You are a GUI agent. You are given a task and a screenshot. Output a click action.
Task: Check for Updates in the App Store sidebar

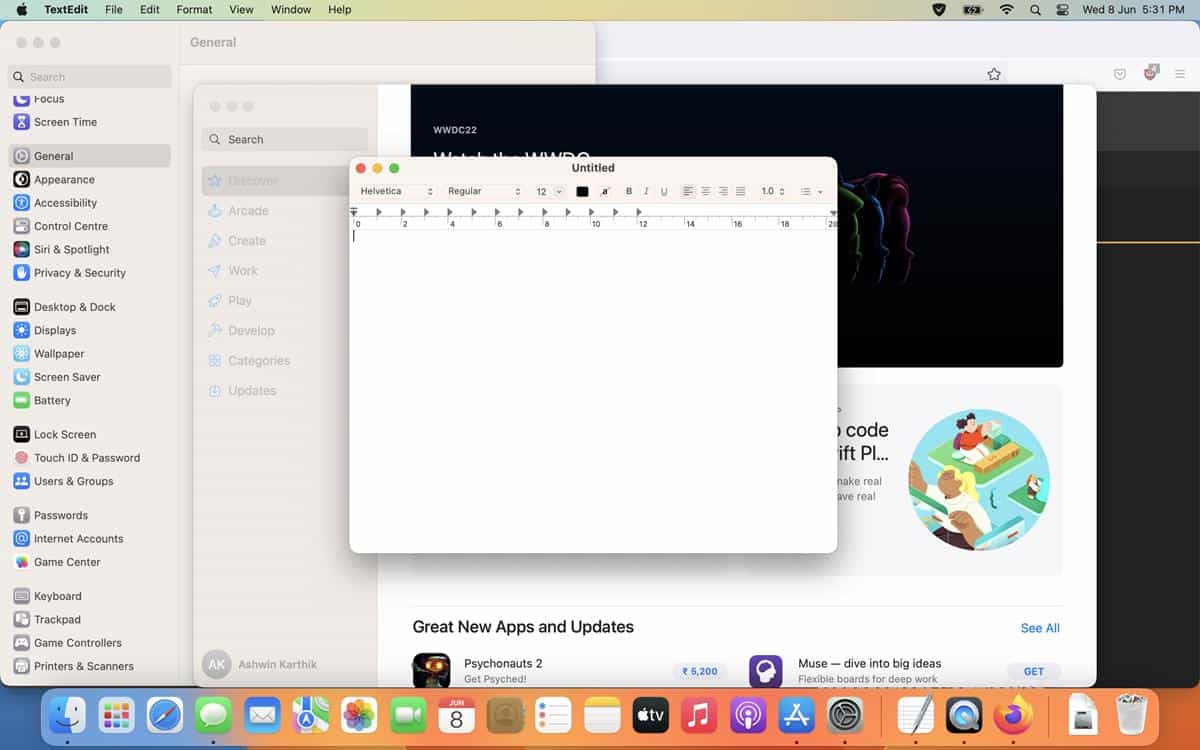tap(251, 390)
